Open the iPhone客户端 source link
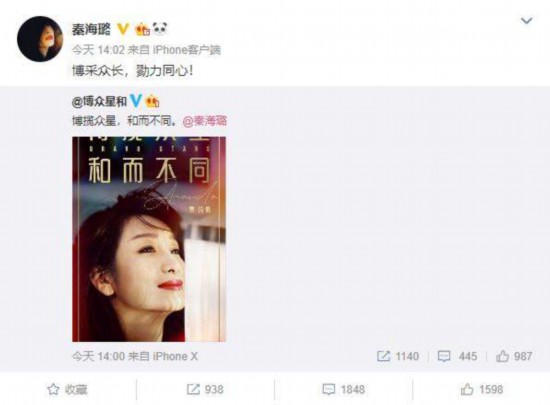The width and height of the screenshot is (550, 405). coord(187,50)
